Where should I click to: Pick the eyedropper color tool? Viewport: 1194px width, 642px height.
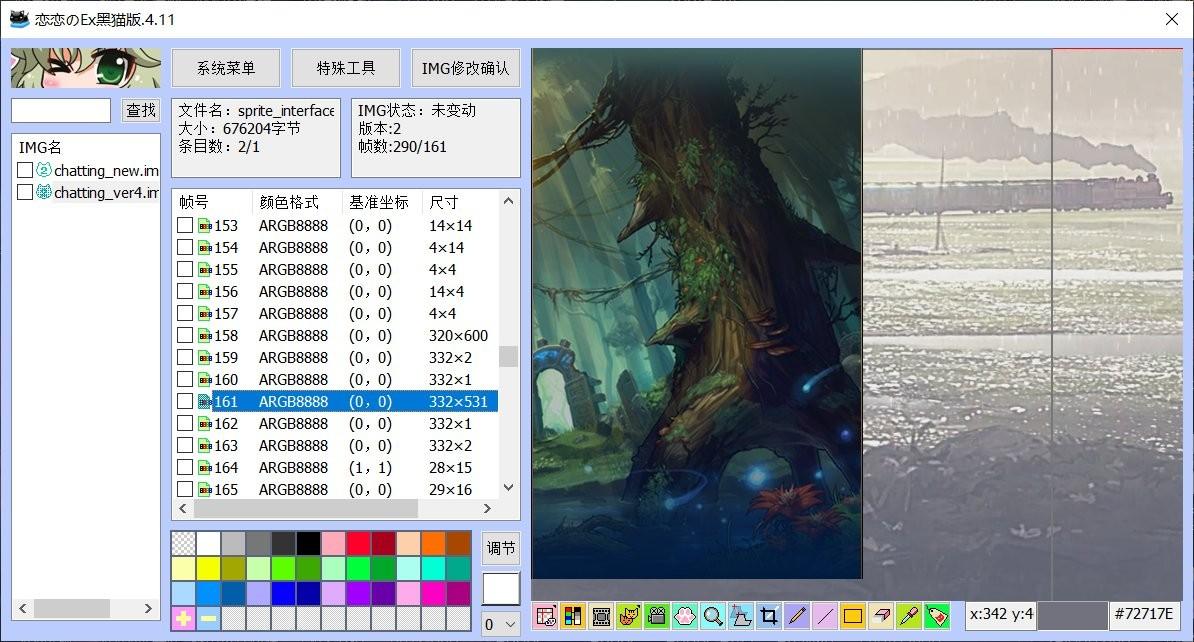click(909, 616)
